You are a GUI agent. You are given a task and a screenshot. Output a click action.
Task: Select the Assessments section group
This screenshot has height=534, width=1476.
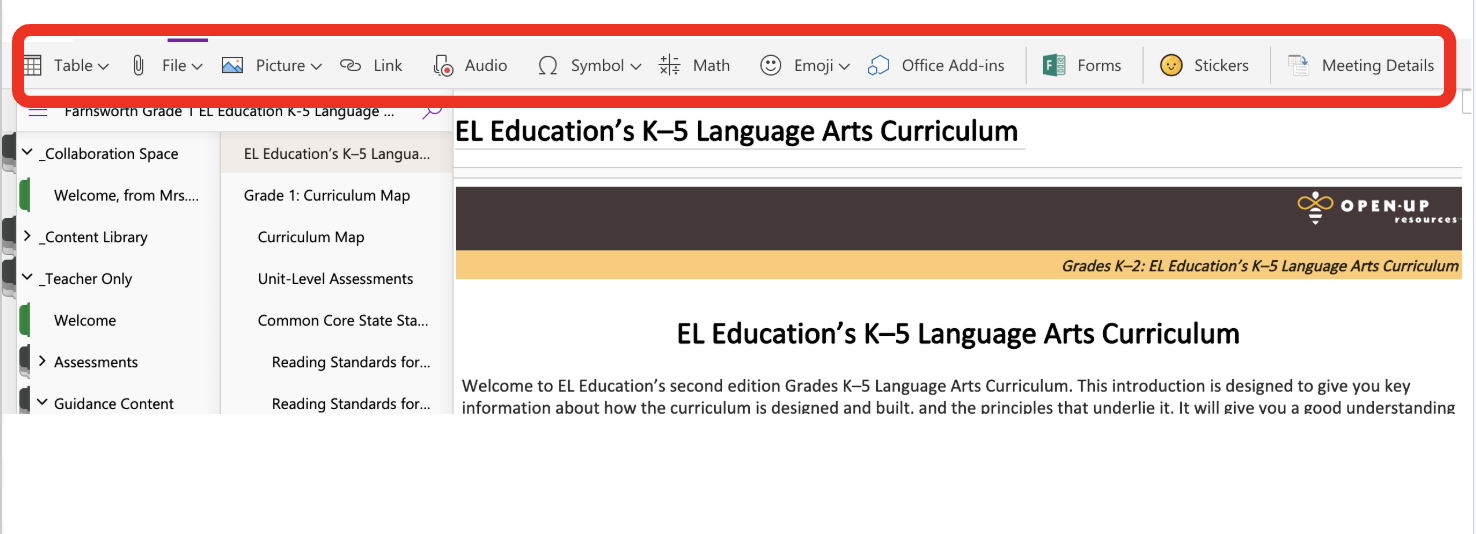pyautogui.click(x=96, y=362)
